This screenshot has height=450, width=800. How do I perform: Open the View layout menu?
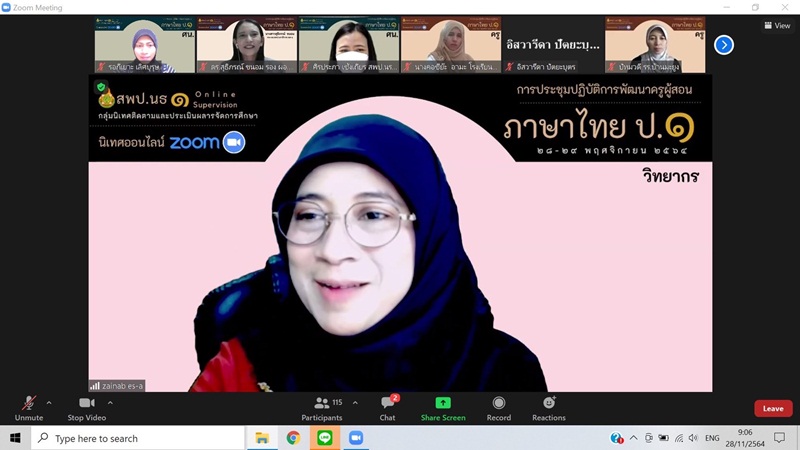tap(776, 26)
